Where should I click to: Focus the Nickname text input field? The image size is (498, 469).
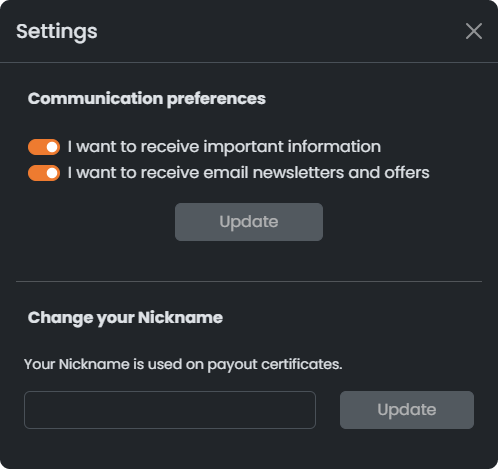click(170, 410)
